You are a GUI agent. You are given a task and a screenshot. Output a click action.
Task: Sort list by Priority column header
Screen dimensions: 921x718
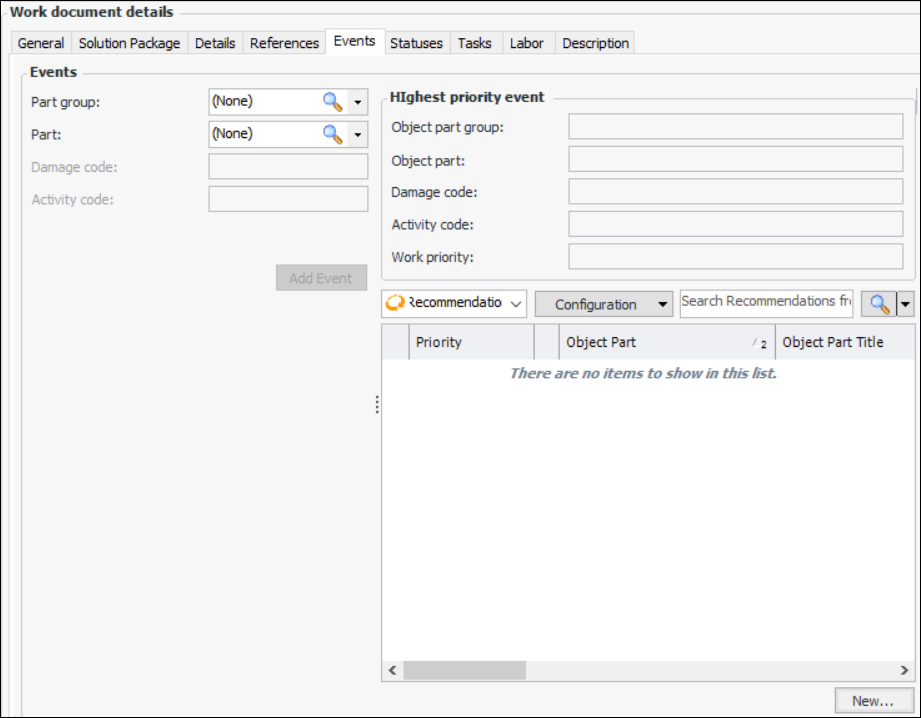[470, 342]
